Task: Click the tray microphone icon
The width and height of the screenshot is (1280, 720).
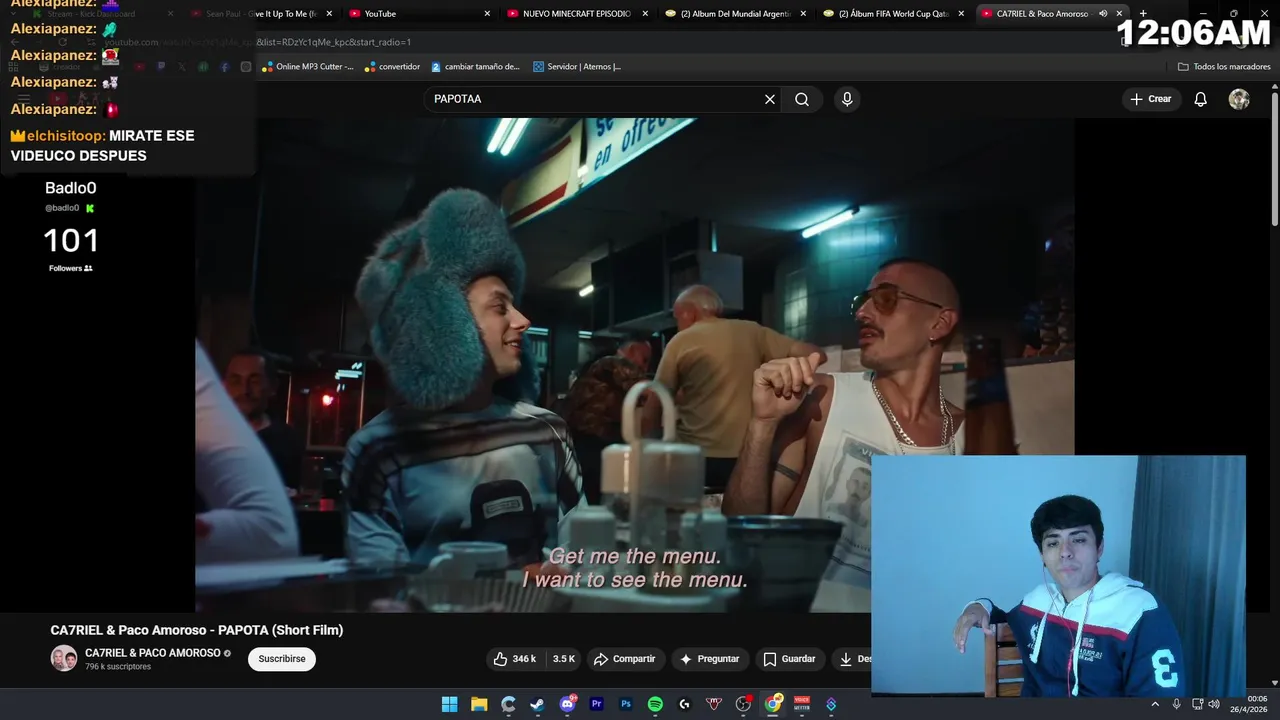Action: click(1176, 704)
